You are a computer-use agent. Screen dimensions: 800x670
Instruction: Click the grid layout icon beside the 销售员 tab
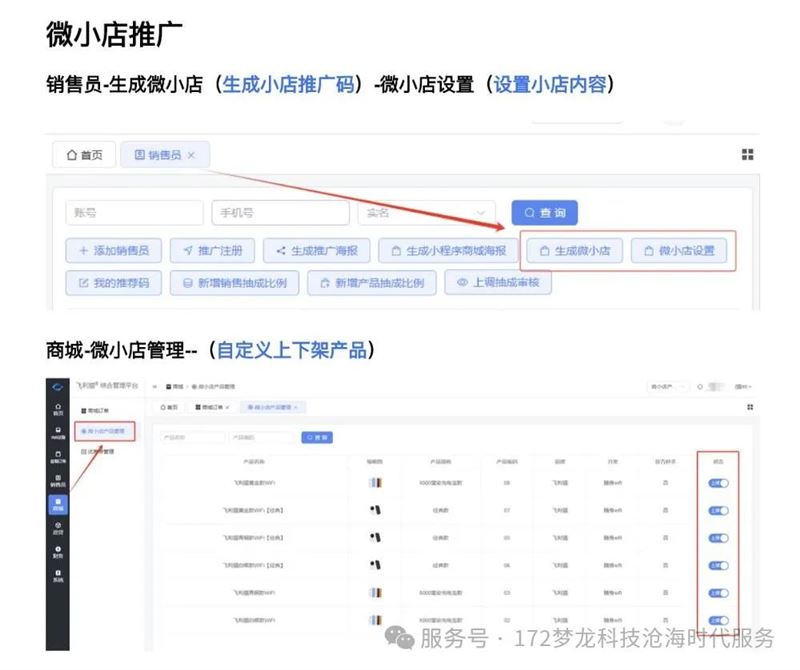click(747, 154)
